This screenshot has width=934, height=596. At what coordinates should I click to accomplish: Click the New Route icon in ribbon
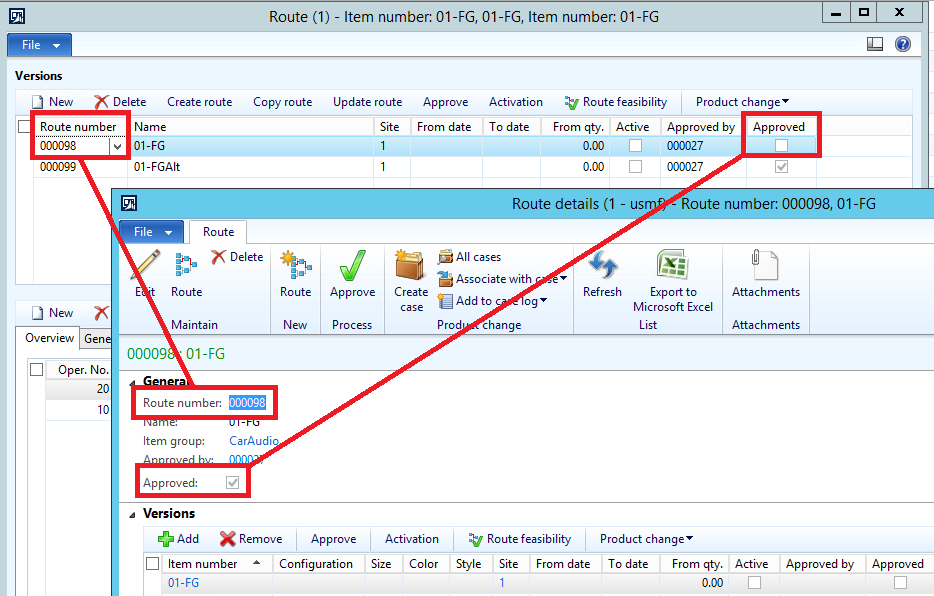[295, 267]
